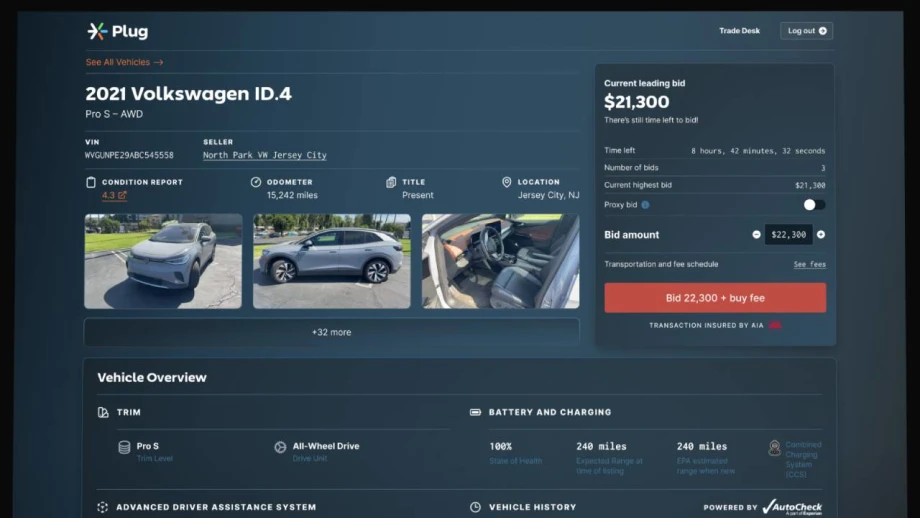
Task: Click the All-Wheel Drive unit icon
Action: coord(280,447)
